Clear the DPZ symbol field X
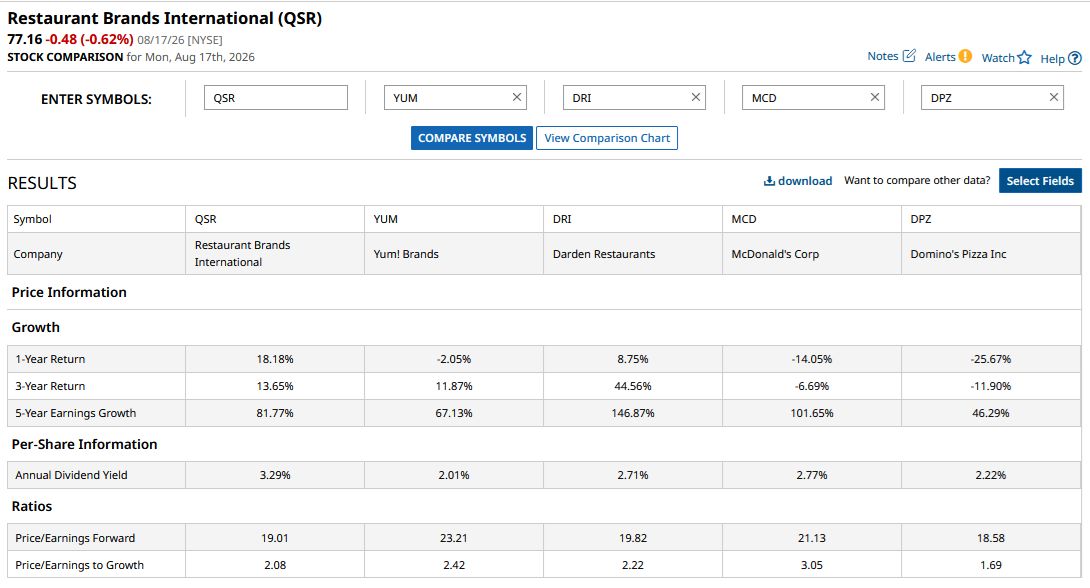The height and width of the screenshot is (588, 1090). pyautogui.click(x=1054, y=97)
